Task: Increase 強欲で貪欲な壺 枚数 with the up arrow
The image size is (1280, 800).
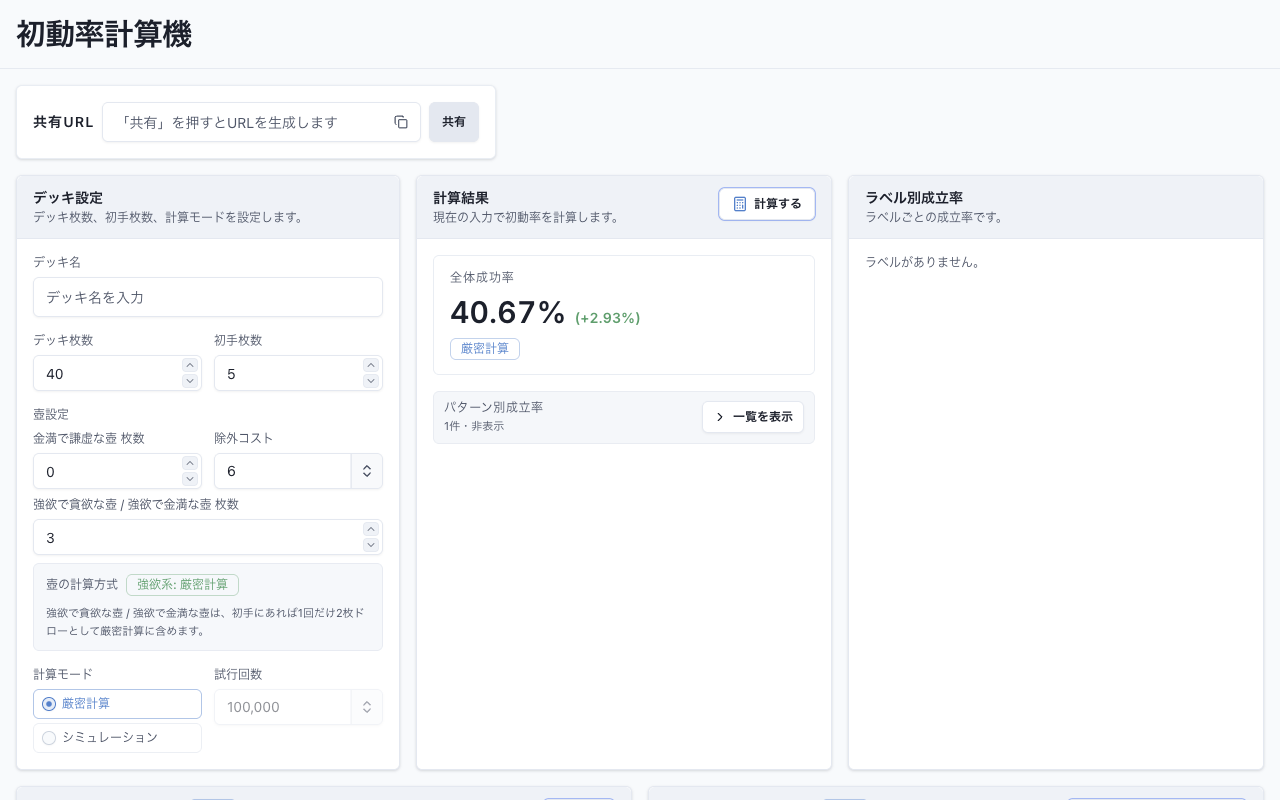Action: [x=371, y=529]
